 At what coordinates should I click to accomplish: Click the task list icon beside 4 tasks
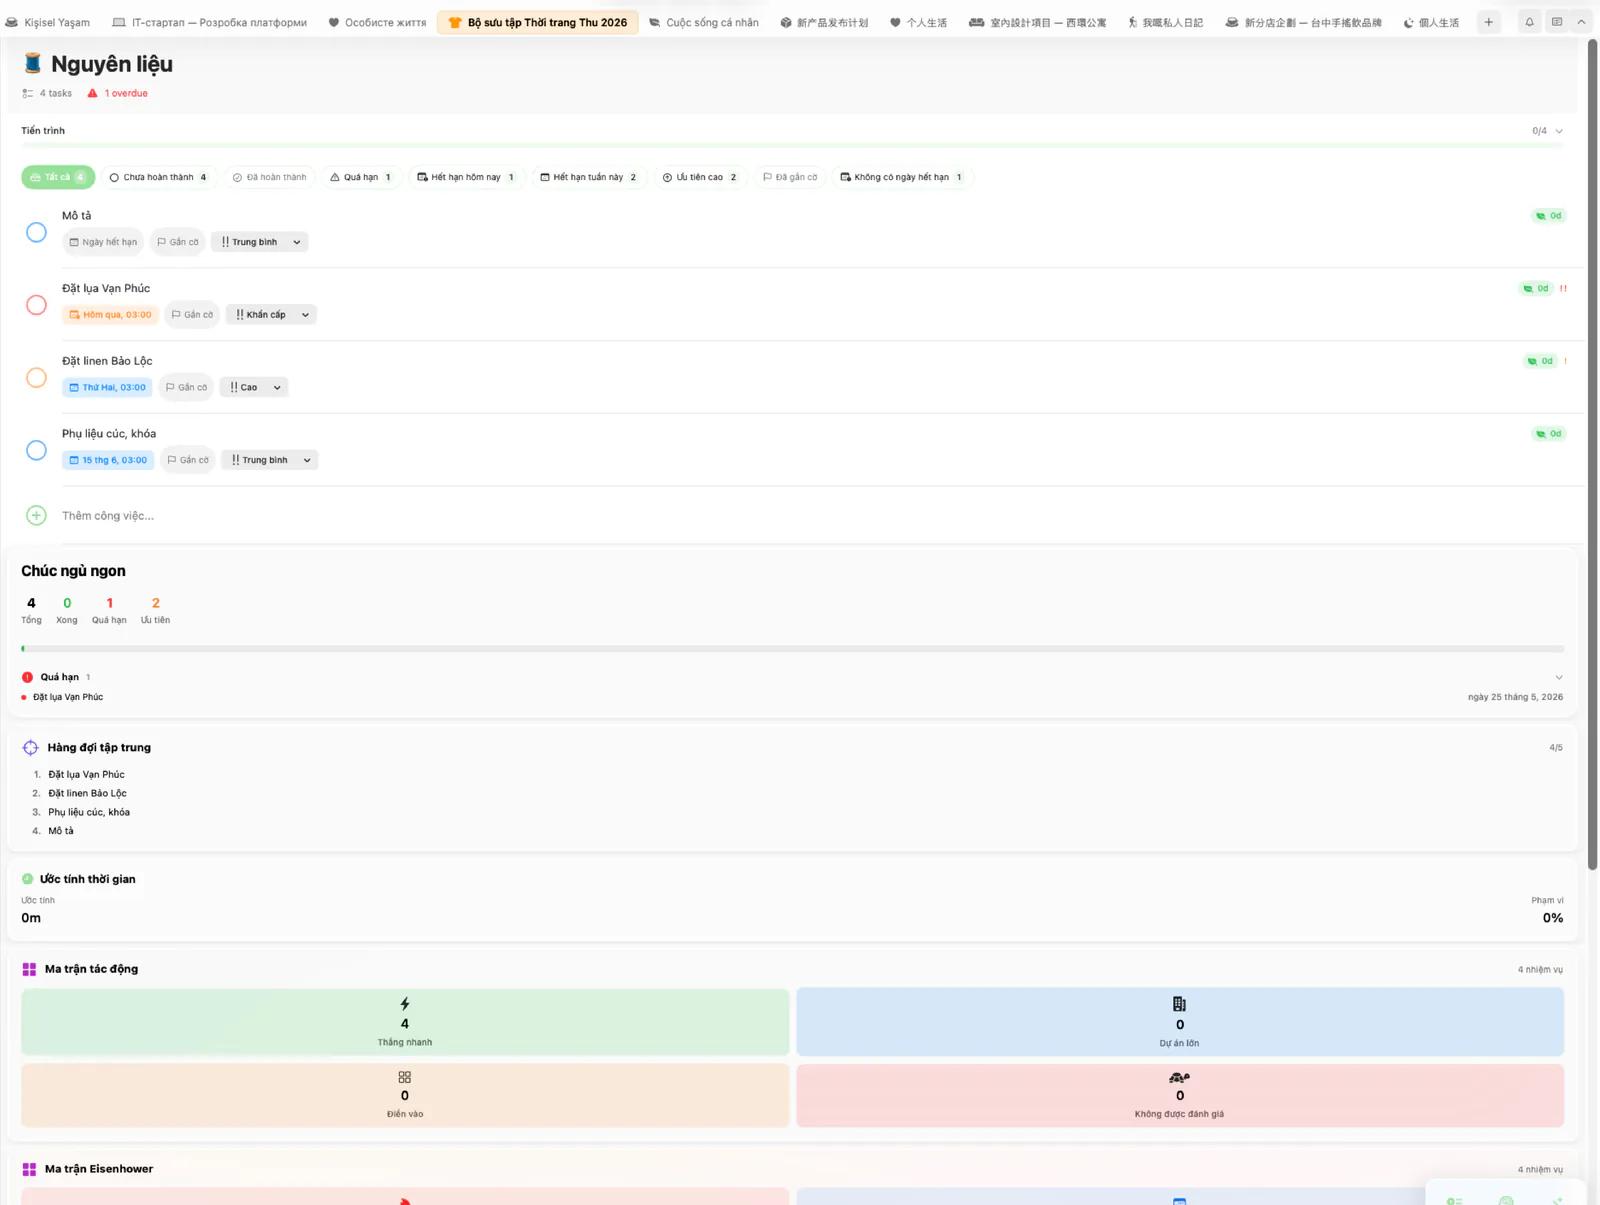click(27, 93)
